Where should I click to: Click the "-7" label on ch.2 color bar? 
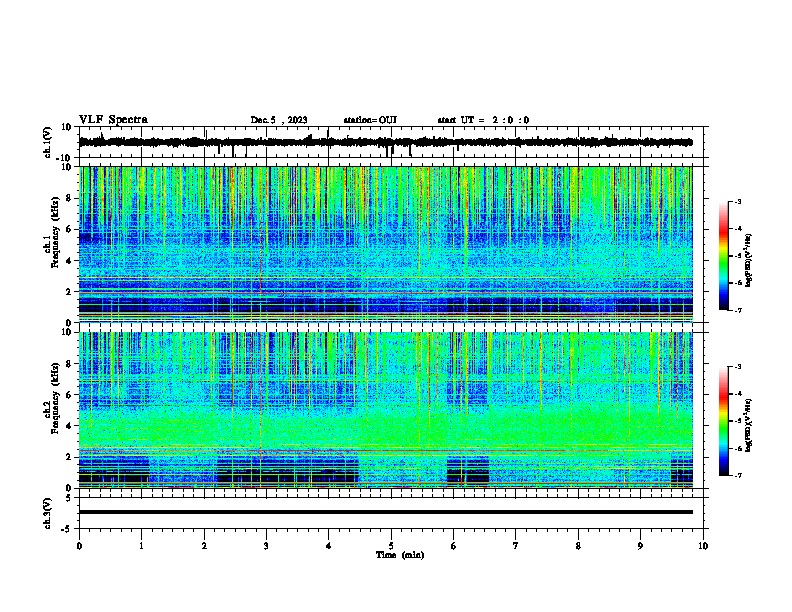[x=737, y=475]
